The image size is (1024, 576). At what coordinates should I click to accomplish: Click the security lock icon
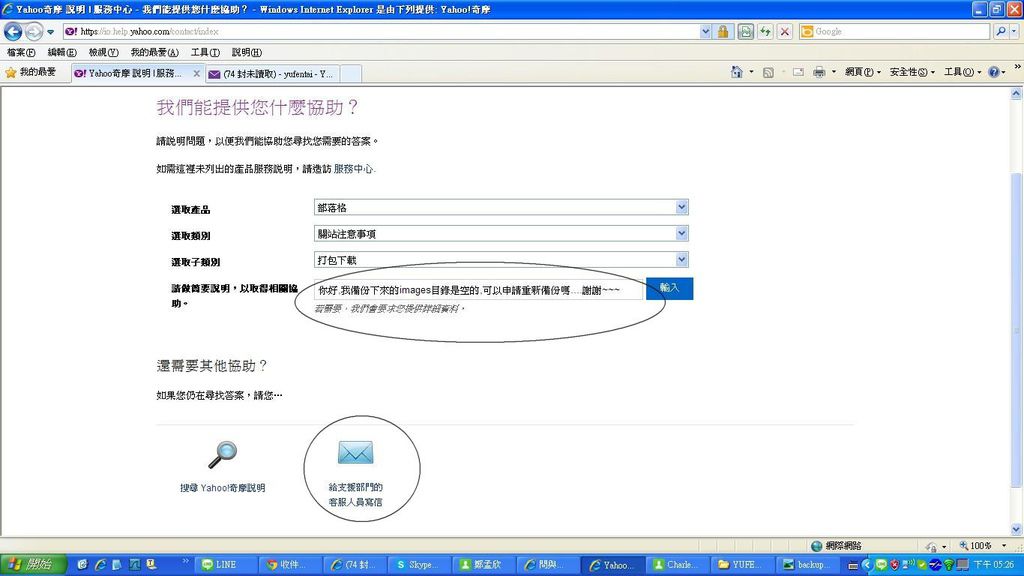coord(723,31)
